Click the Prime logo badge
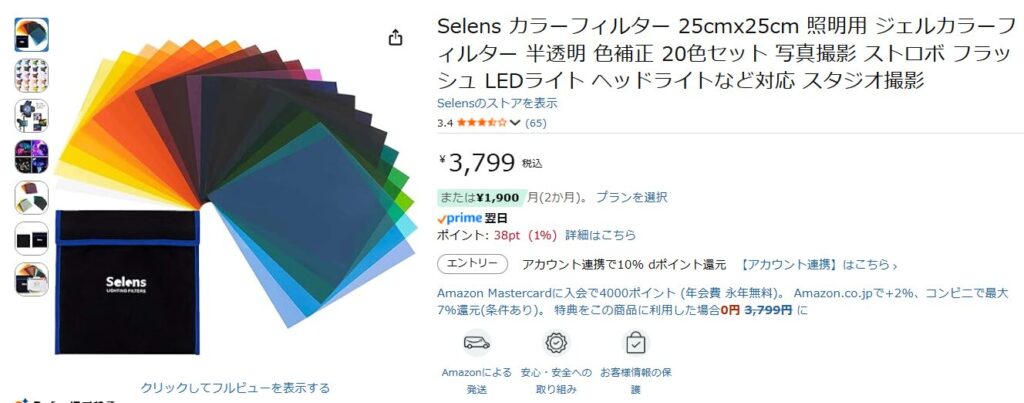1024x403 pixels. [x=460, y=218]
